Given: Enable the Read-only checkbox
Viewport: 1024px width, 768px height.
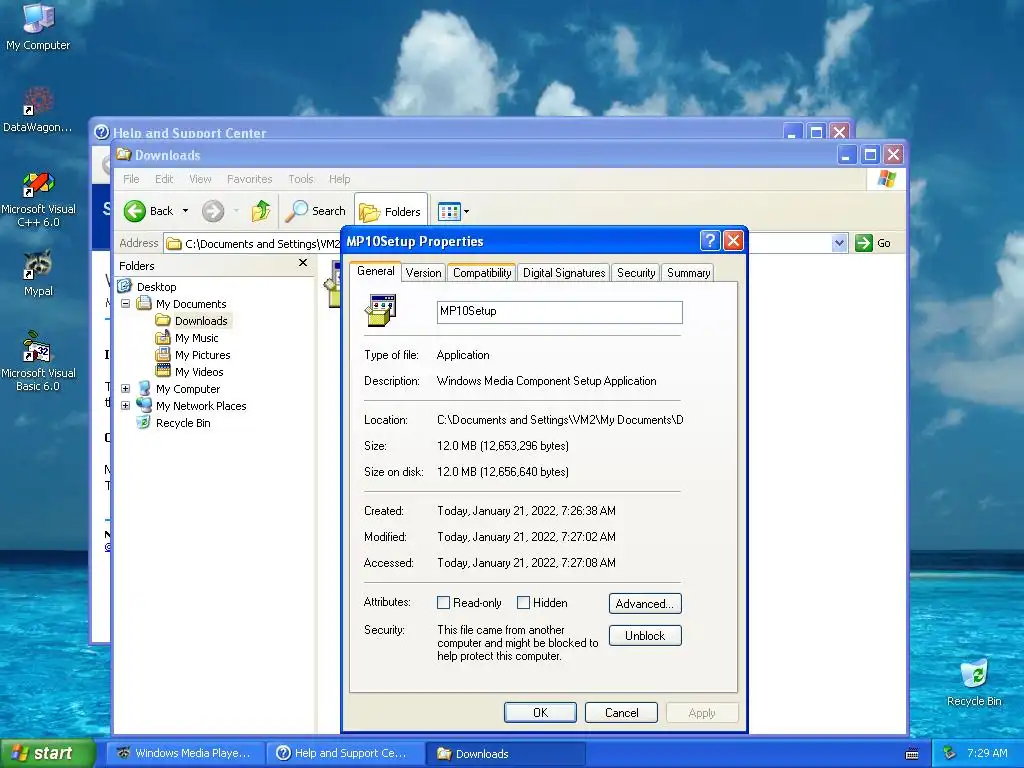Looking at the screenshot, I should 443,603.
